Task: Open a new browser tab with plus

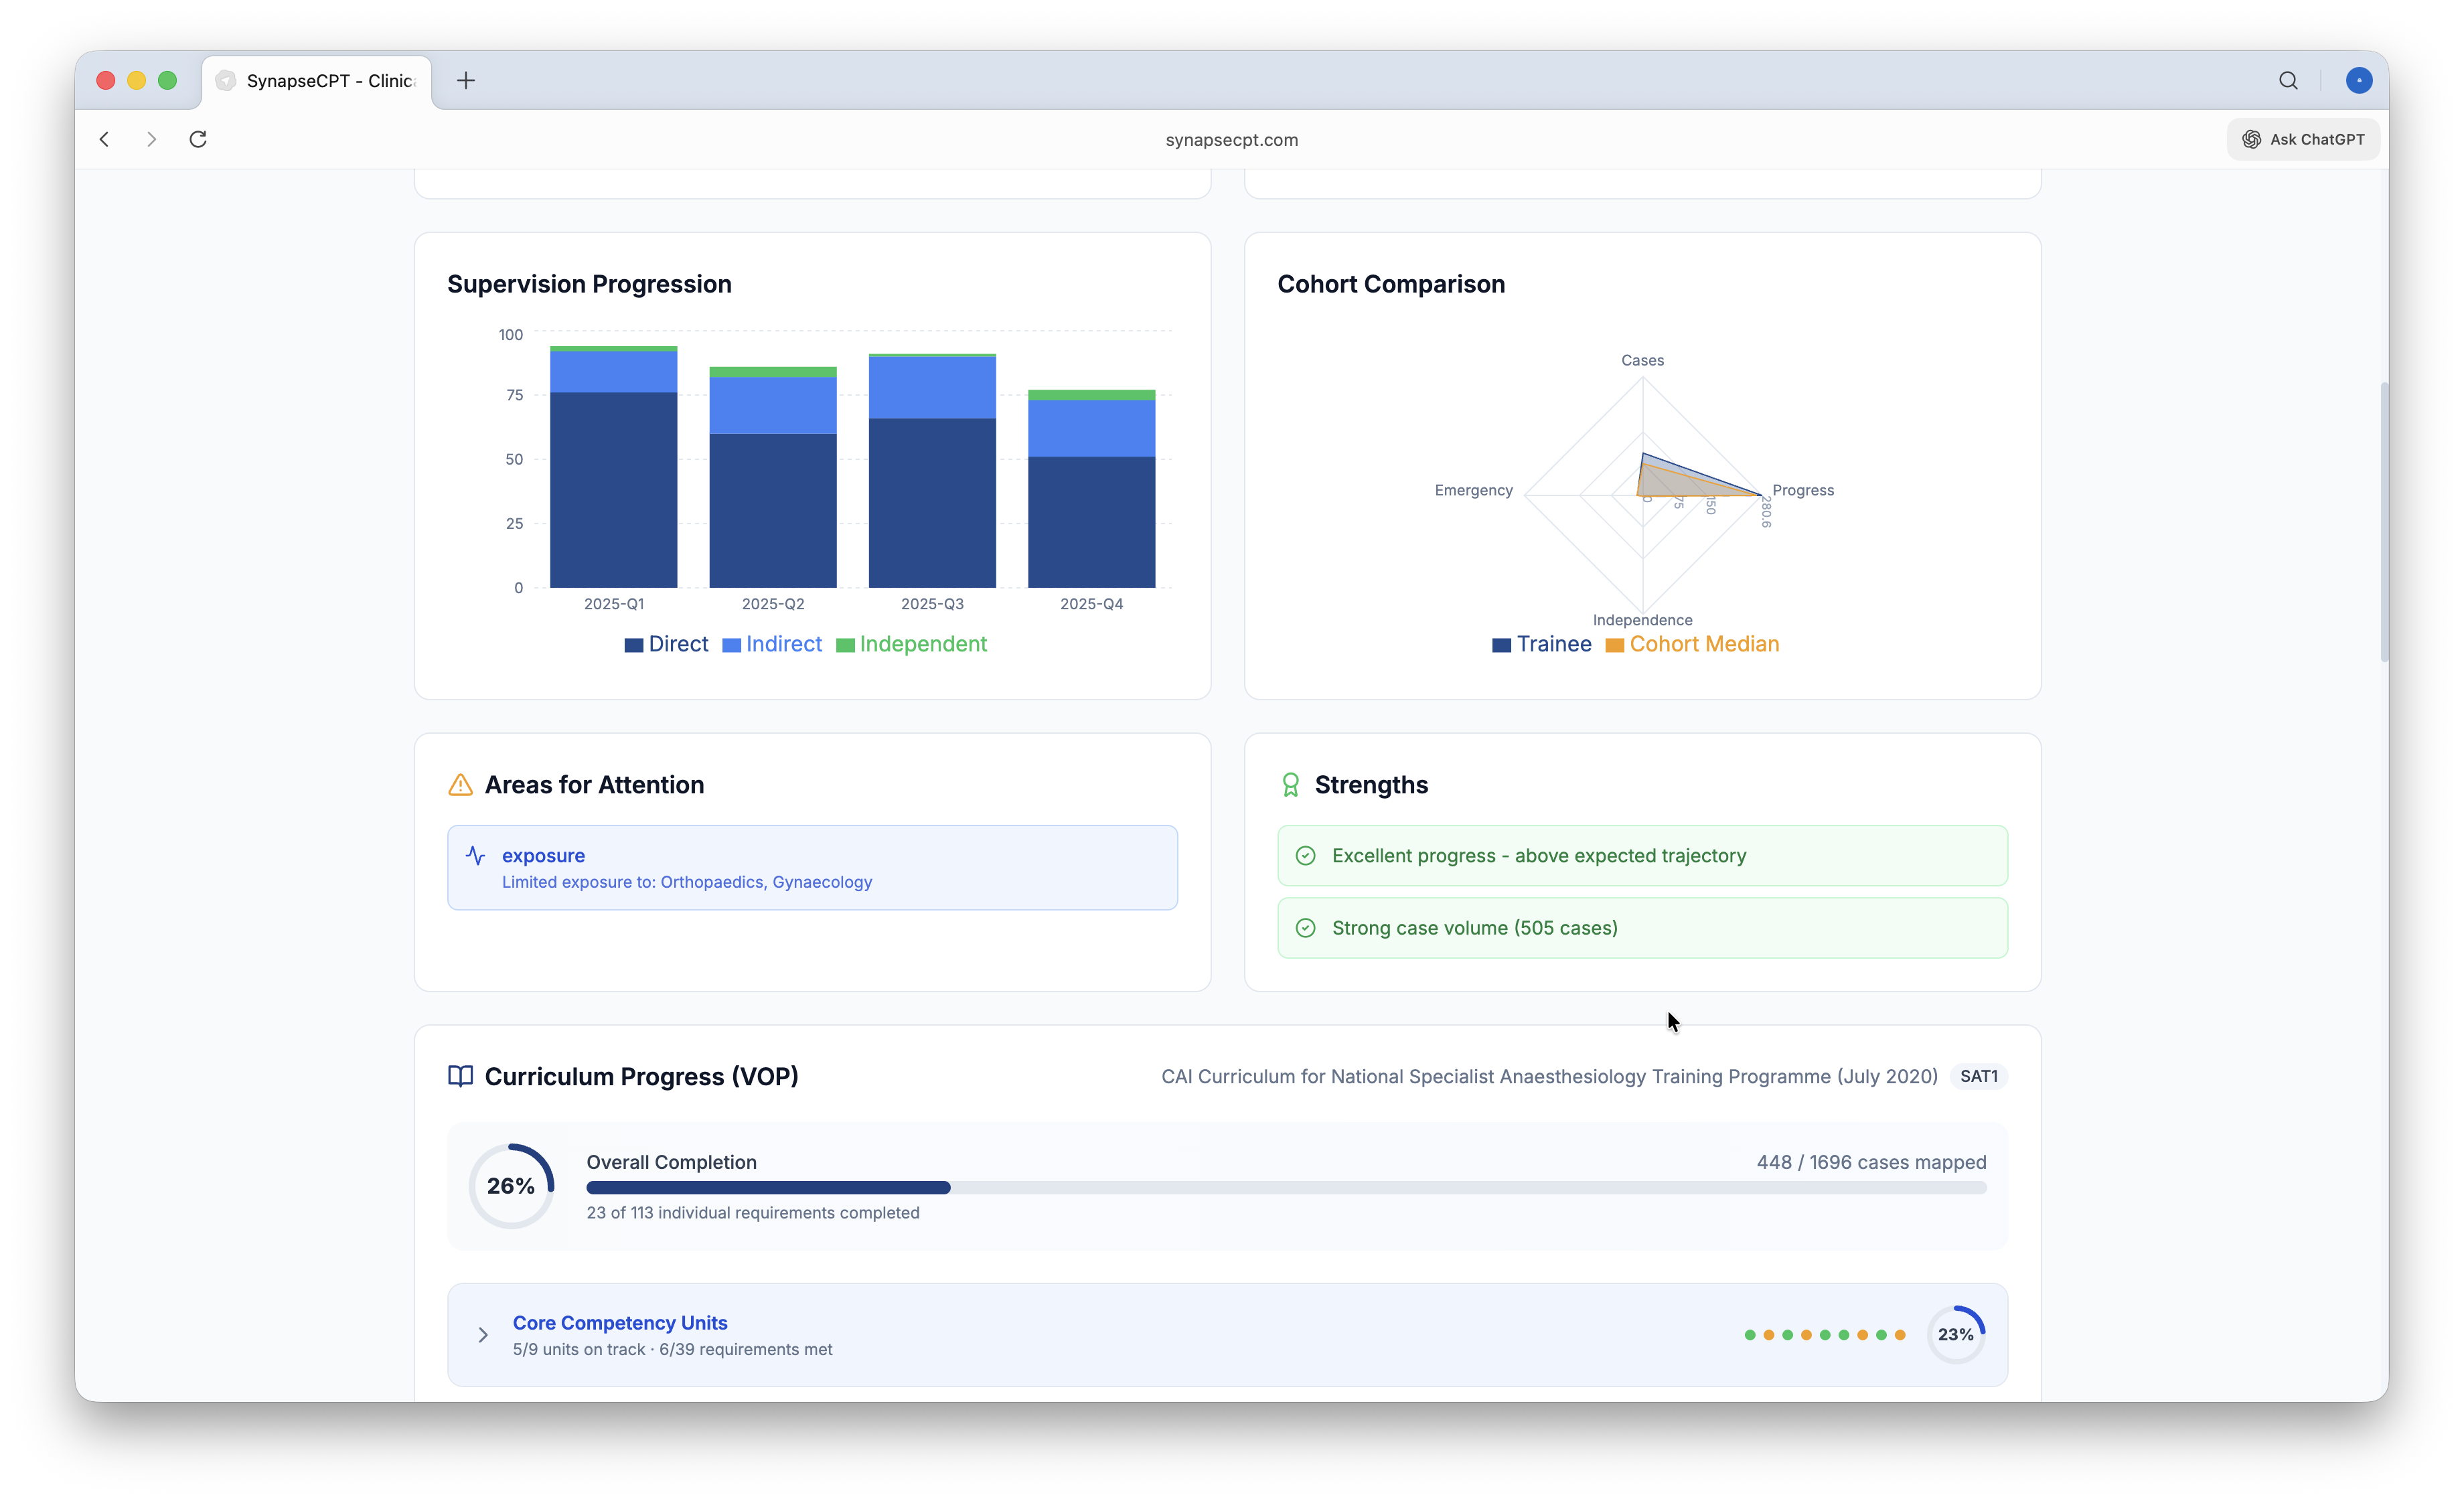Action: coord(466,81)
